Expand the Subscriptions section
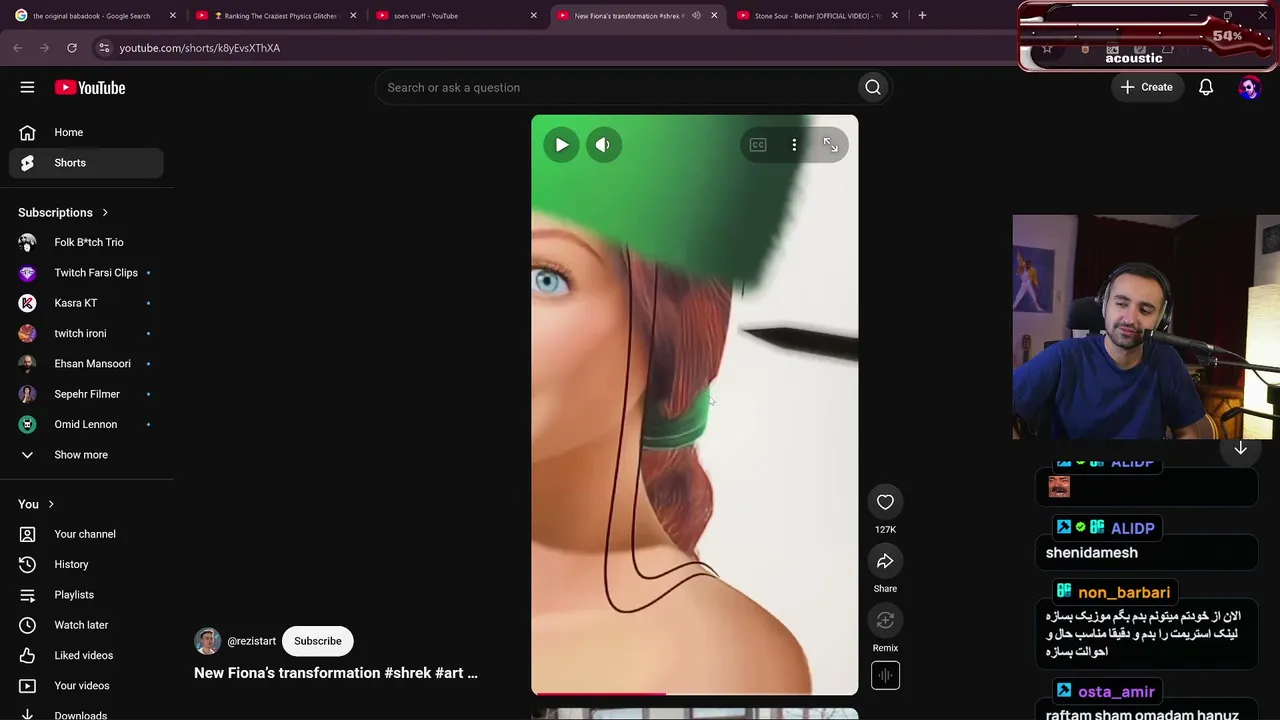Viewport: 1280px width, 720px height. click(x=63, y=212)
